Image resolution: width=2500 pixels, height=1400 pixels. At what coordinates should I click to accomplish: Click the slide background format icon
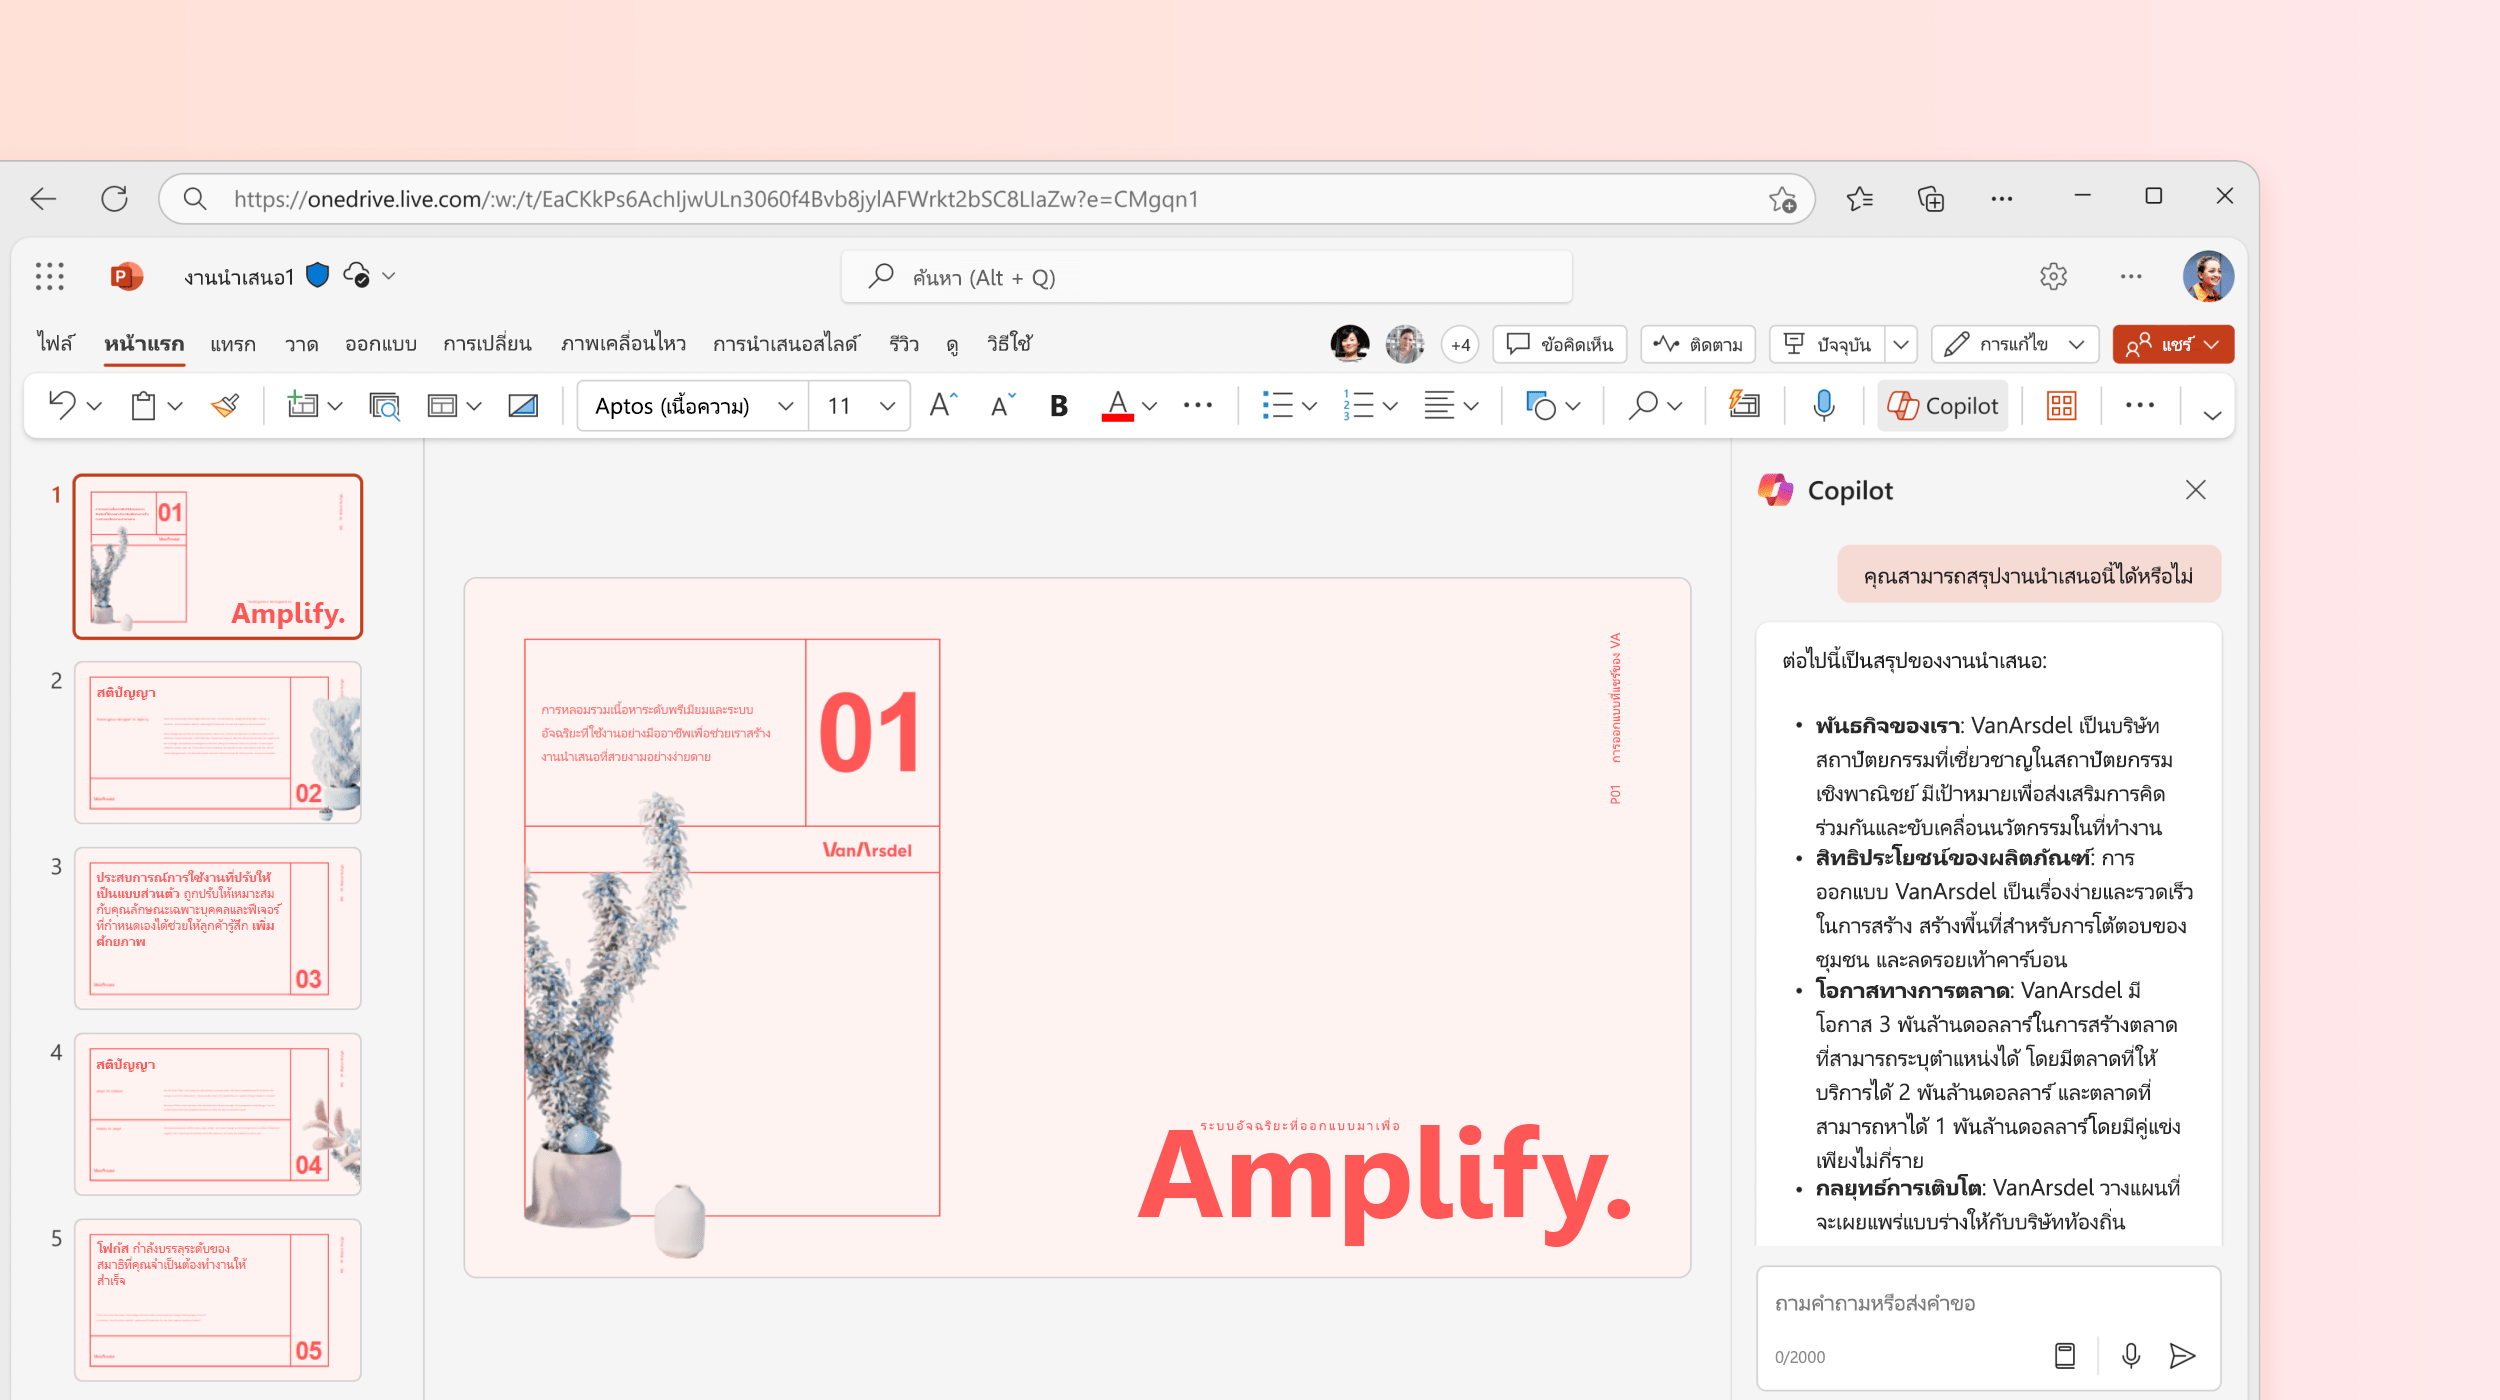[523, 405]
